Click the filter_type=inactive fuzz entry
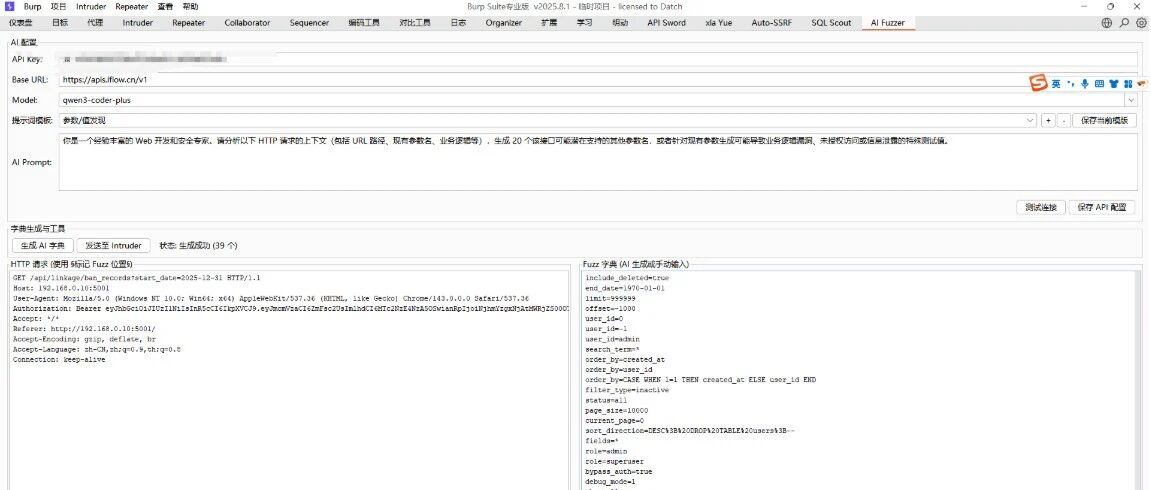This screenshot has height=490, width=1151. coord(627,390)
